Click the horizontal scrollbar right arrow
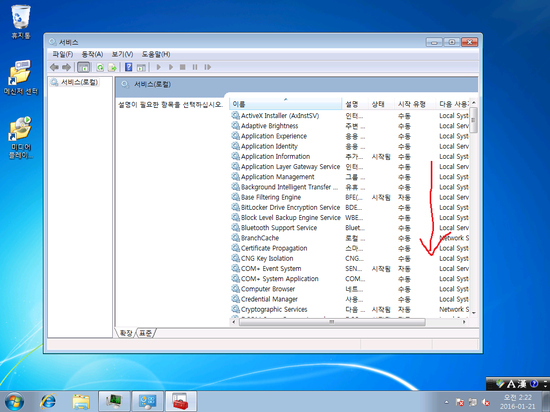 [464, 322]
